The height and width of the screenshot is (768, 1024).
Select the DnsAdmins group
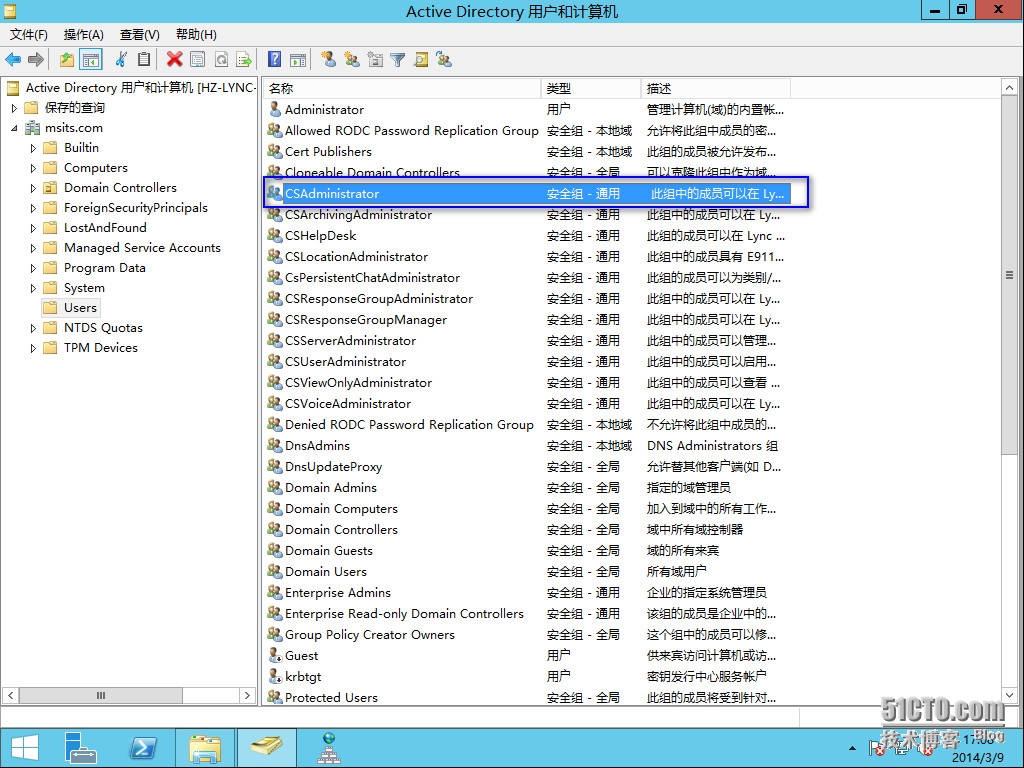point(526,445)
